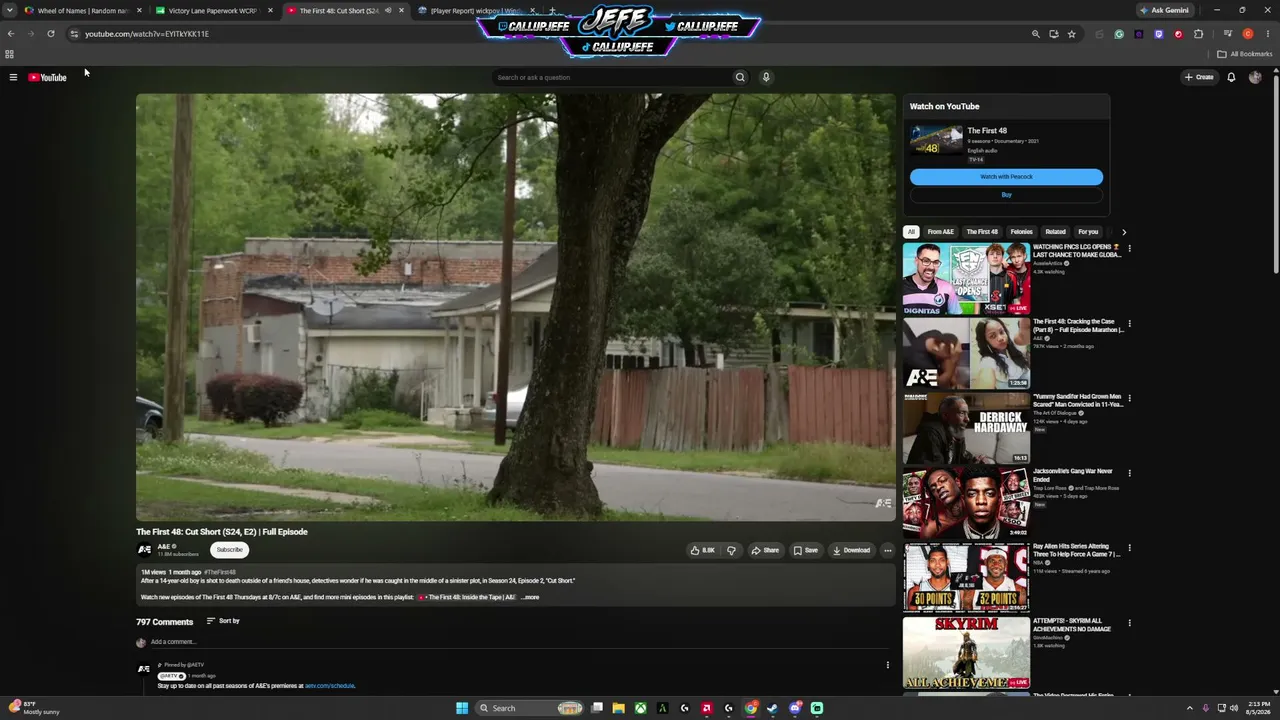This screenshot has width=1280, height=720.
Task: Open YouTube notifications bell
Action: (1231, 77)
